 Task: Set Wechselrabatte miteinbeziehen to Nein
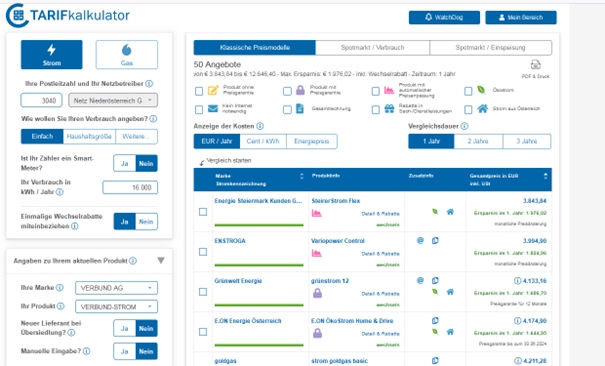(146, 221)
